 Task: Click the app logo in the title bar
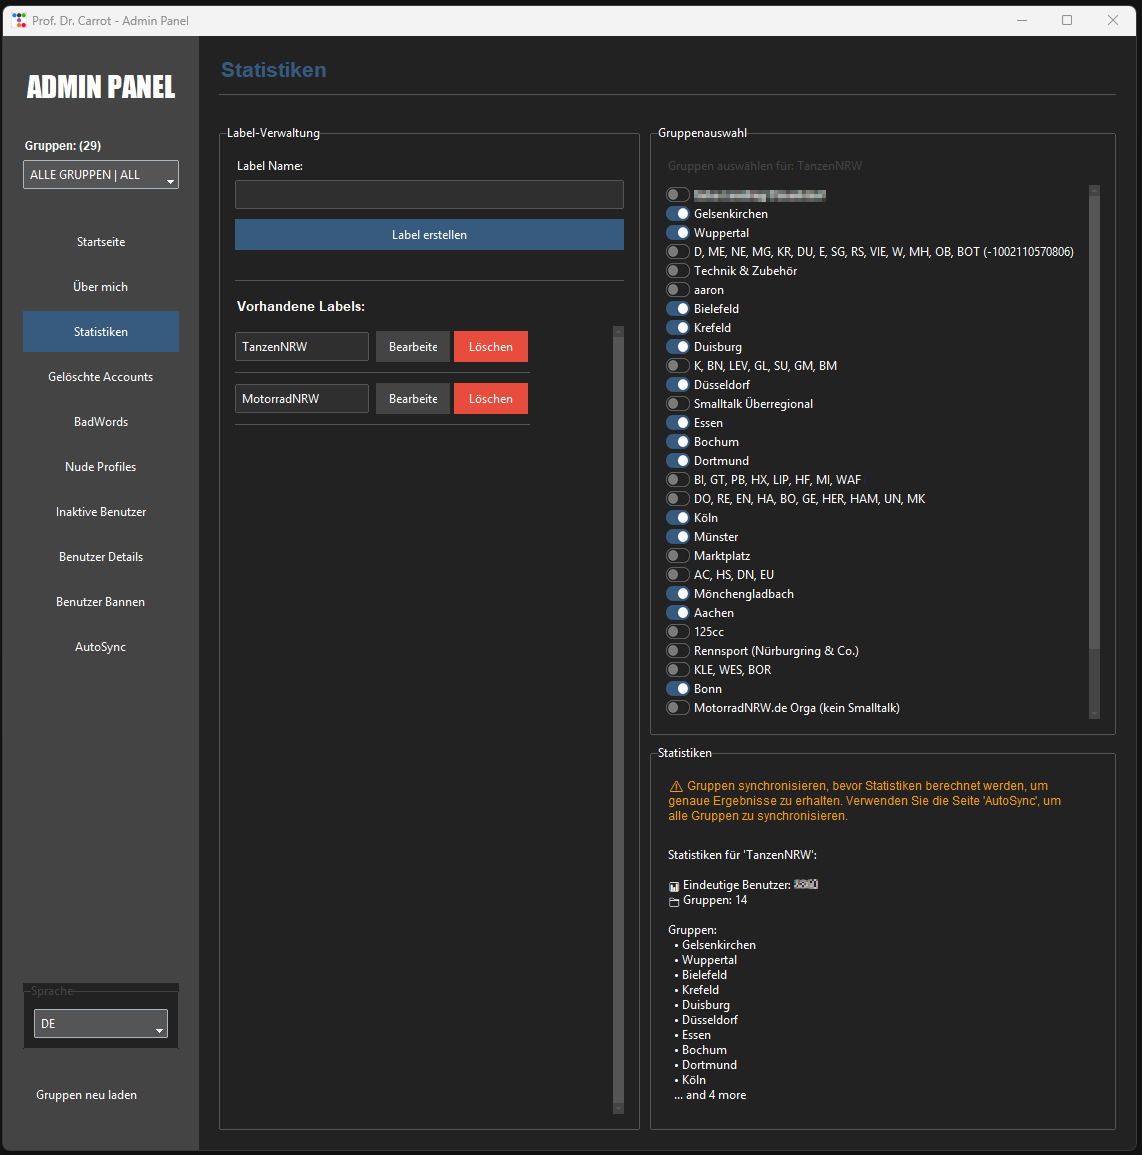click(x=19, y=20)
